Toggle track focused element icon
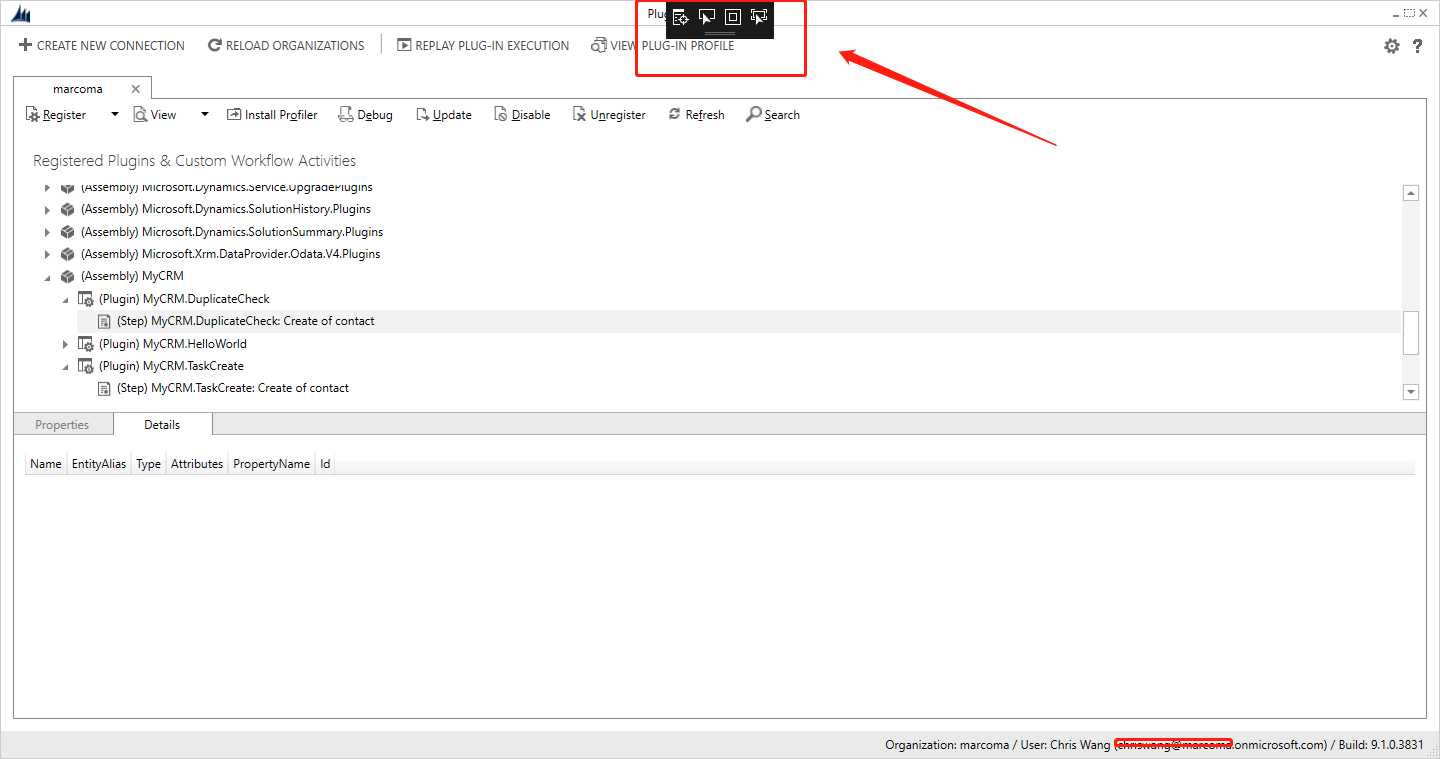1440x759 pixels. pyautogui.click(x=759, y=17)
